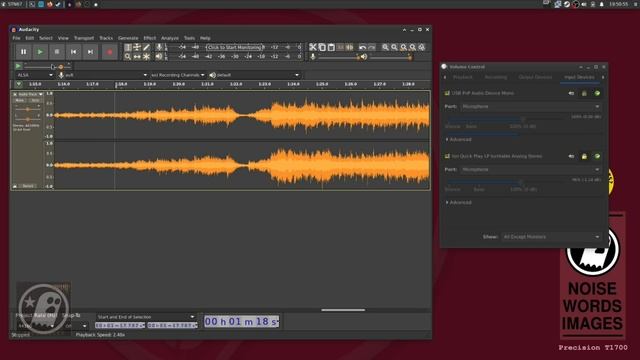Select the Multi-Tool asterisk
Image resolution: width=640 pixels, height=360 pixels.
[x=147, y=57]
